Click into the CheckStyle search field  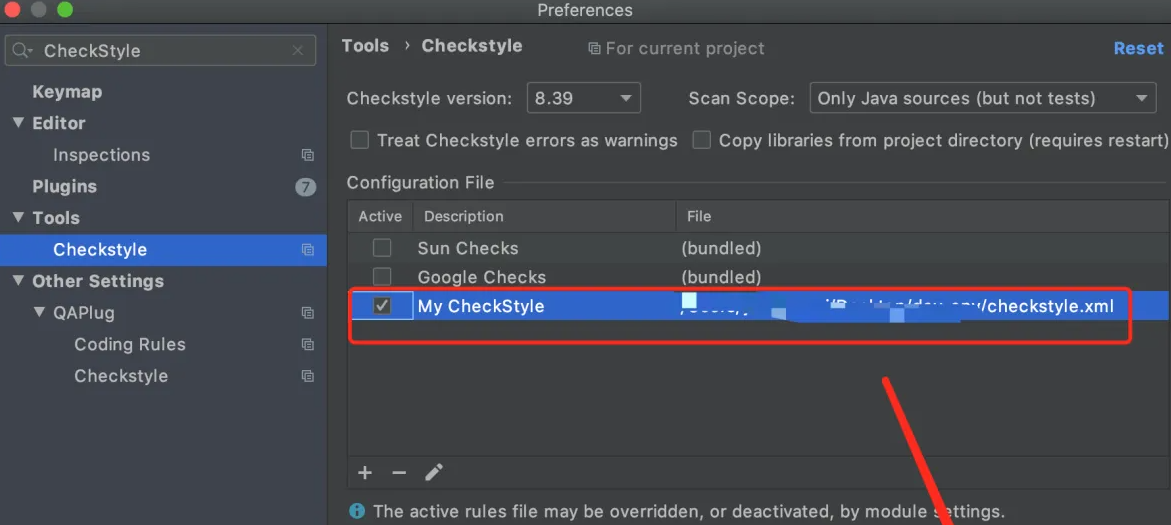pyautogui.click(x=160, y=51)
